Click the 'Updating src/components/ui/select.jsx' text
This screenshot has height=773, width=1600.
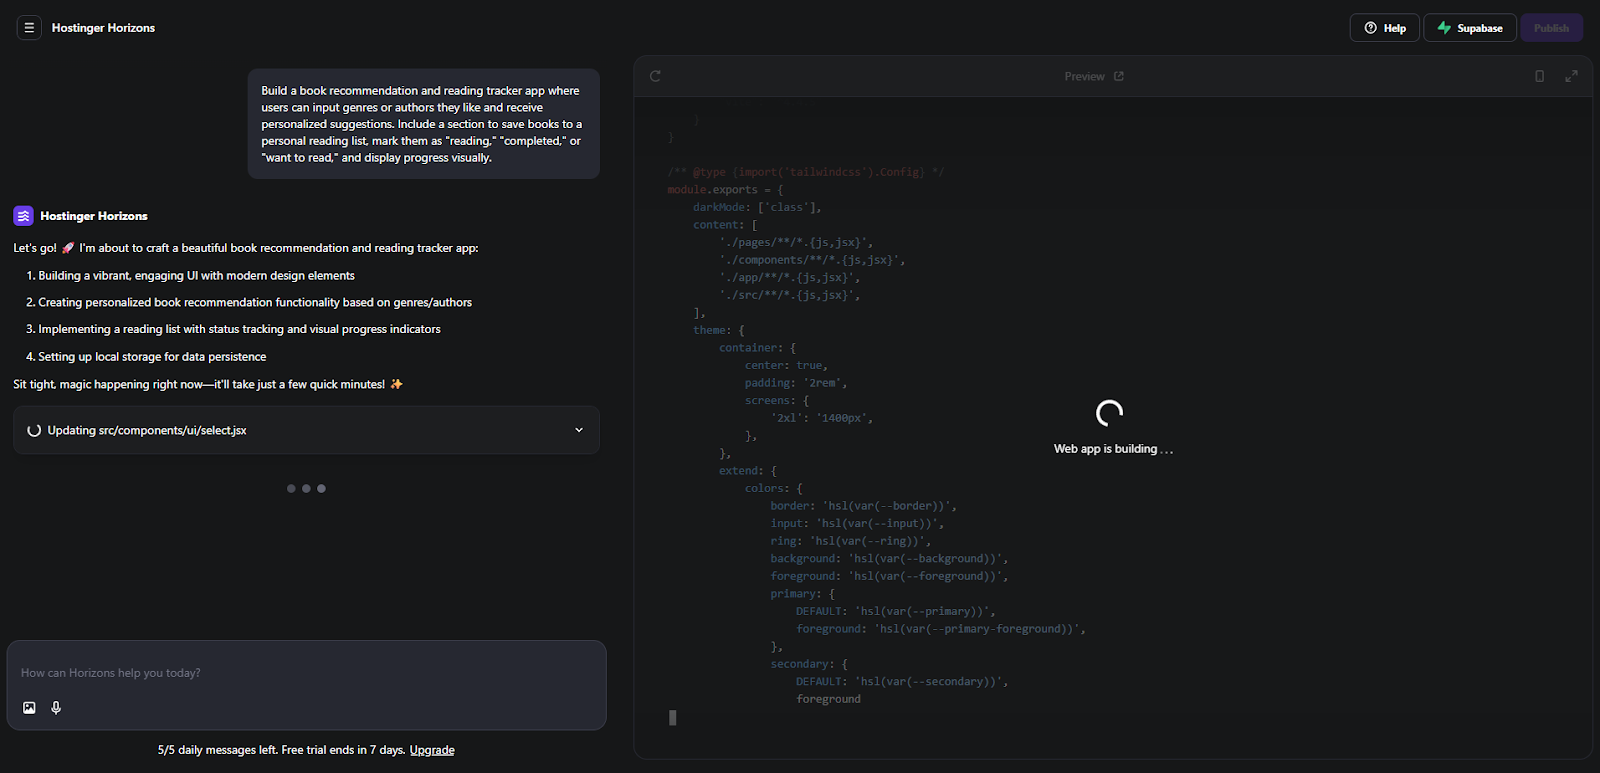[147, 430]
